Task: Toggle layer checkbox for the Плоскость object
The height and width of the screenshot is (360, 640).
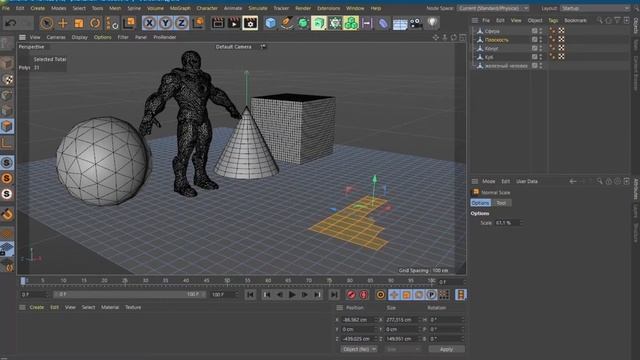Action: [x=534, y=39]
